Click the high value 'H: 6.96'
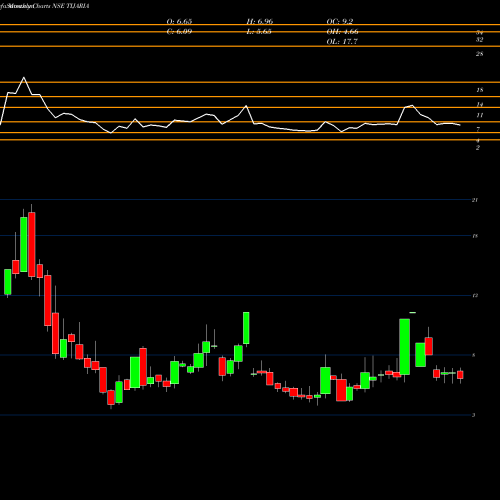 pyautogui.click(x=260, y=21)
